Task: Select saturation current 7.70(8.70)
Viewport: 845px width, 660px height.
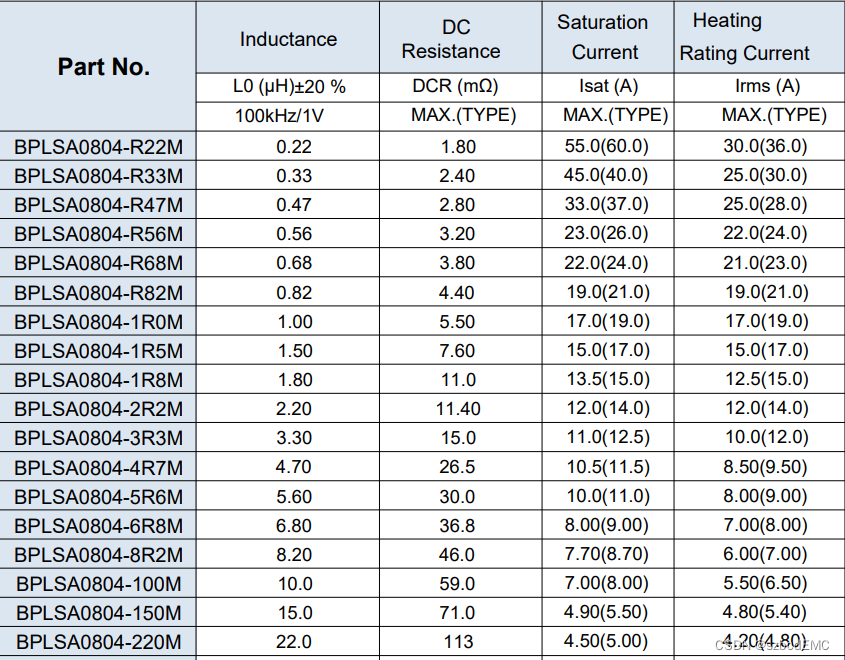Action: [606, 554]
